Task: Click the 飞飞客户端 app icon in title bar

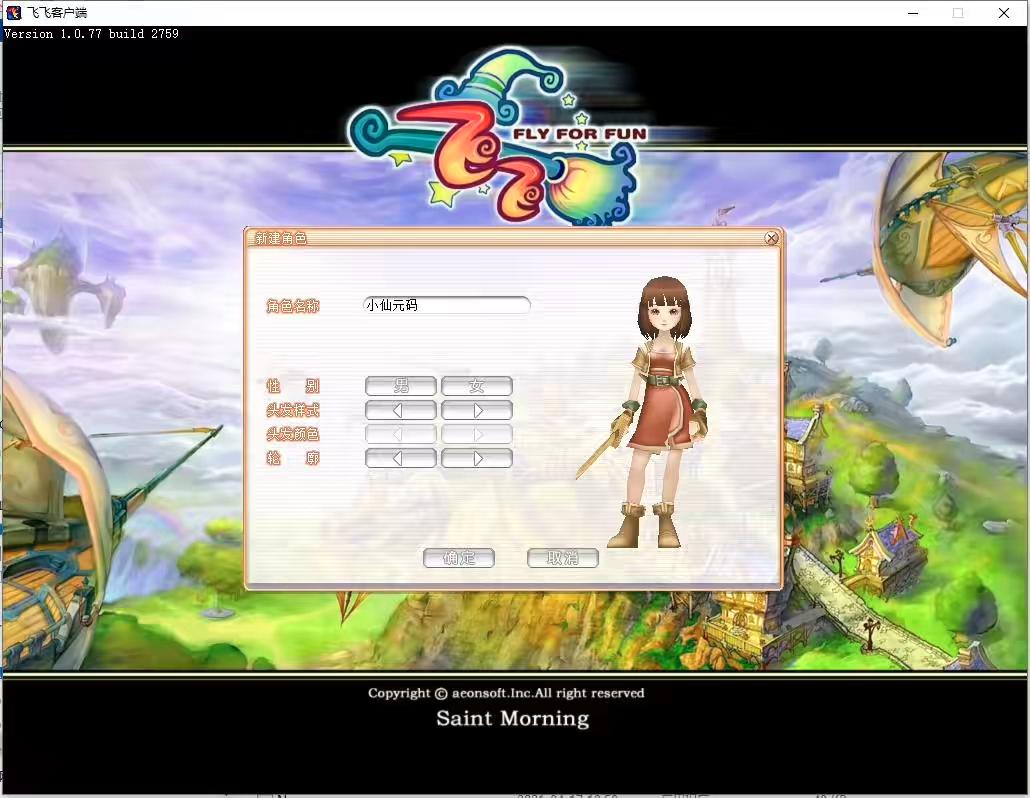Action: (x=14, y=13)
